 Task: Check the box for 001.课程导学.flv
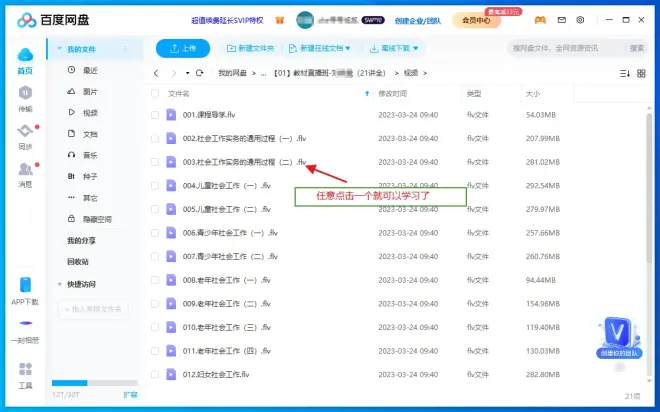(x=156, y=115)
